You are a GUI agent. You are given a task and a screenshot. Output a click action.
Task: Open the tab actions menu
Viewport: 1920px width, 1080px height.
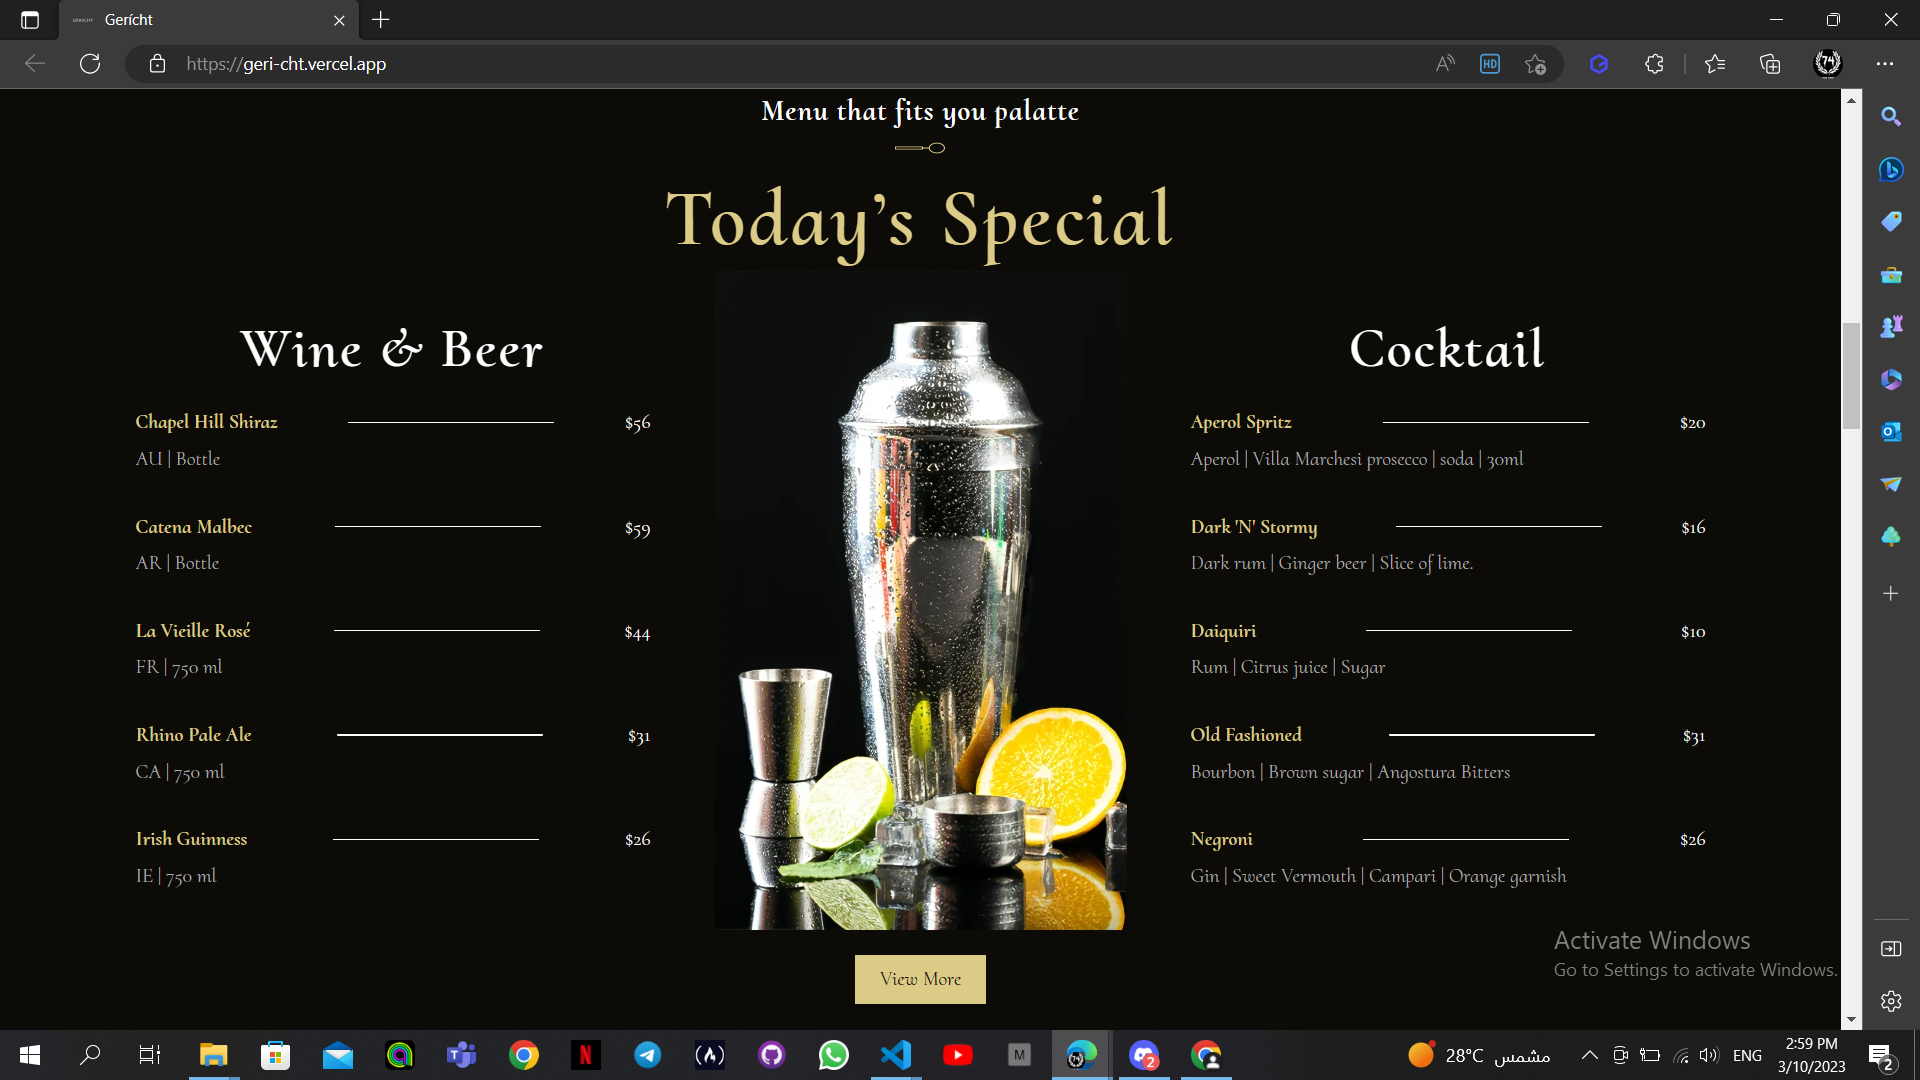tap(30, 20)
